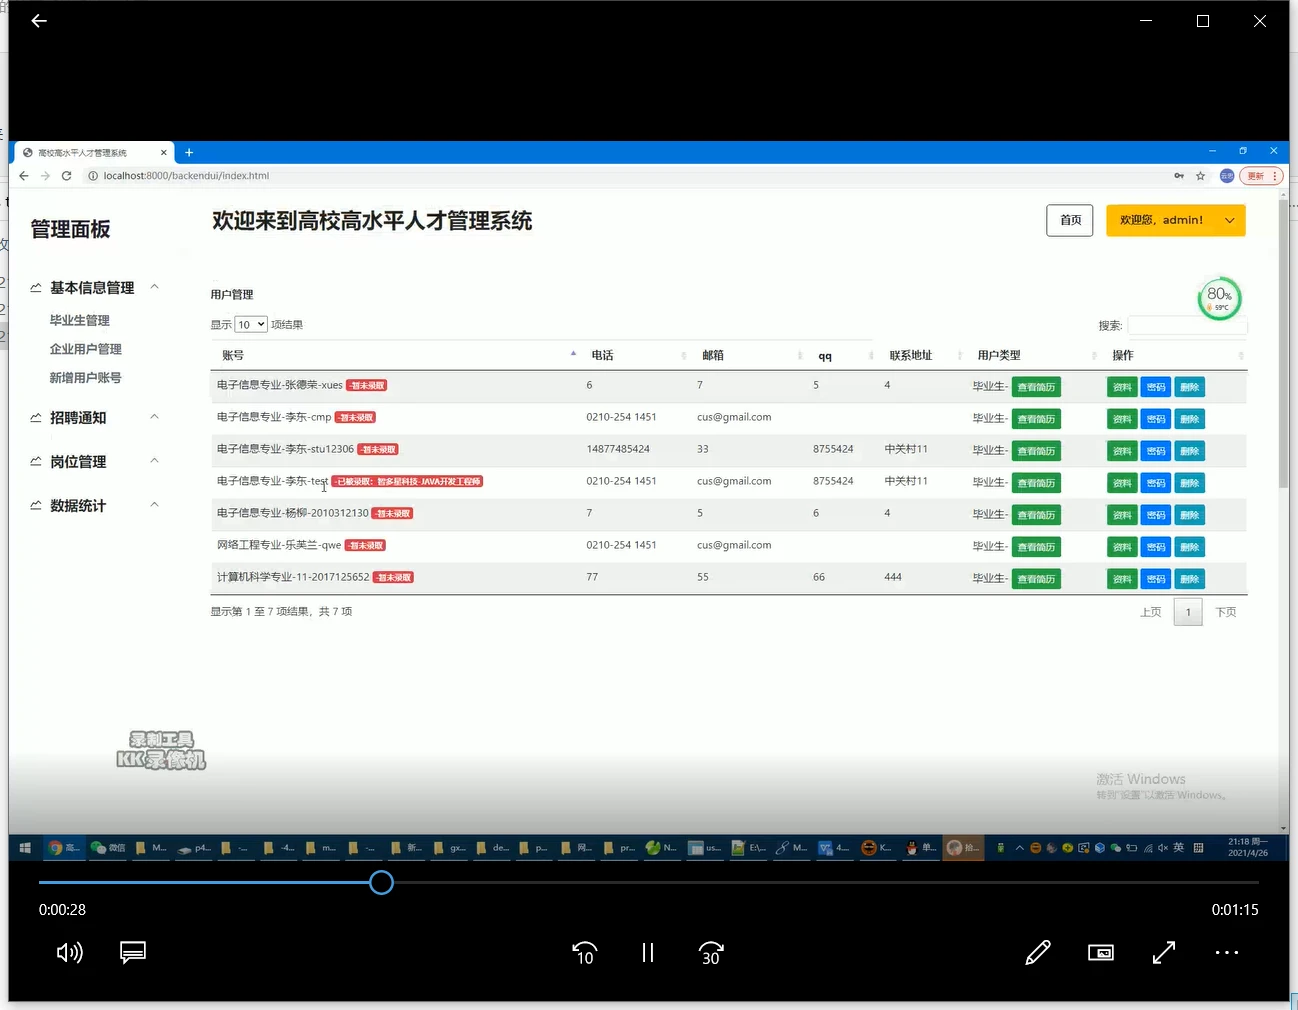The width and height of the screenshot is (1298, 1010).
Task: Open the 欢迎您 admin dropdown menu
Action: coord(1175,220)
